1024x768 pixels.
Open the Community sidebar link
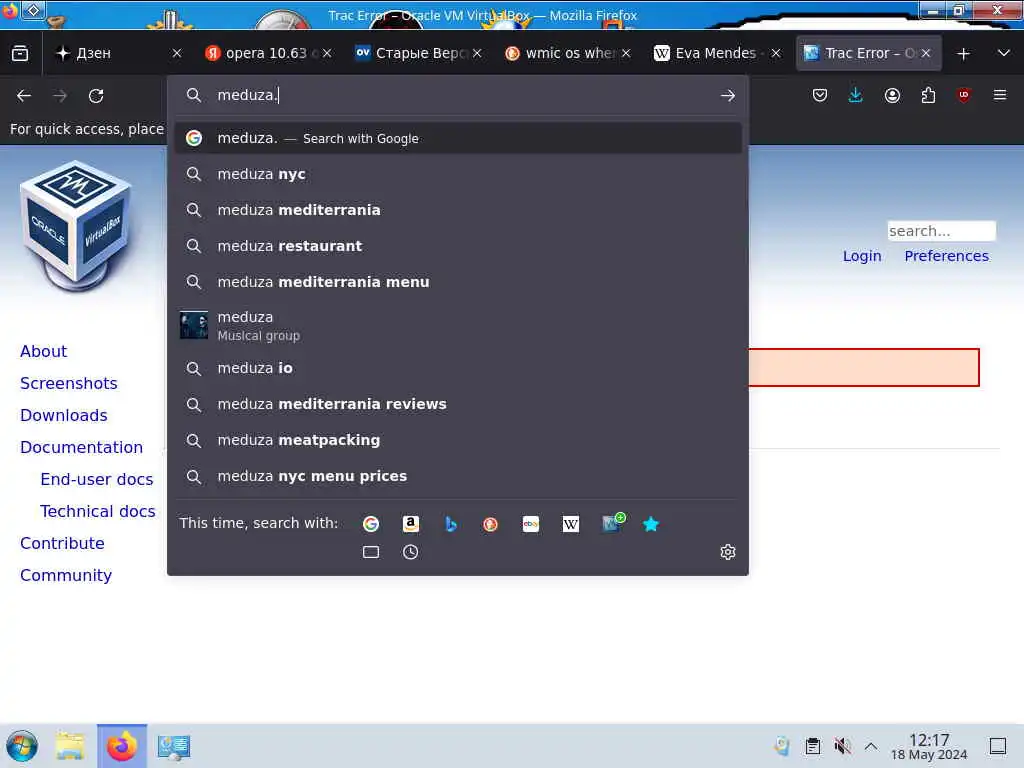point(65,575)
